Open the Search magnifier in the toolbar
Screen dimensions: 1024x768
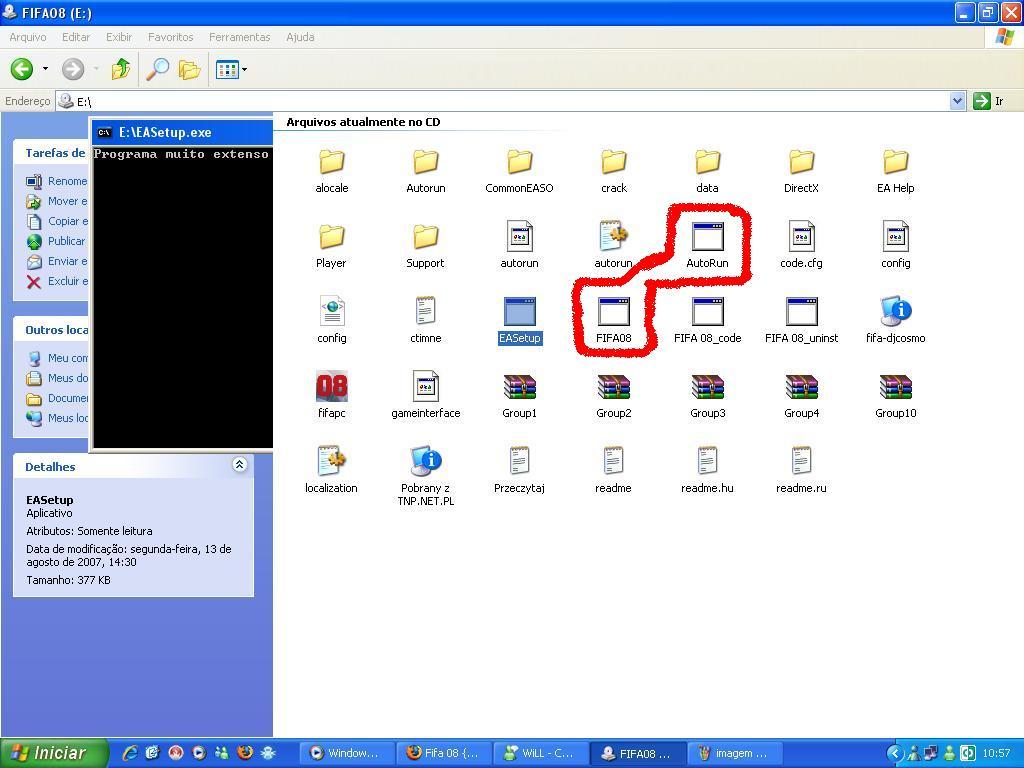[157, 69]
